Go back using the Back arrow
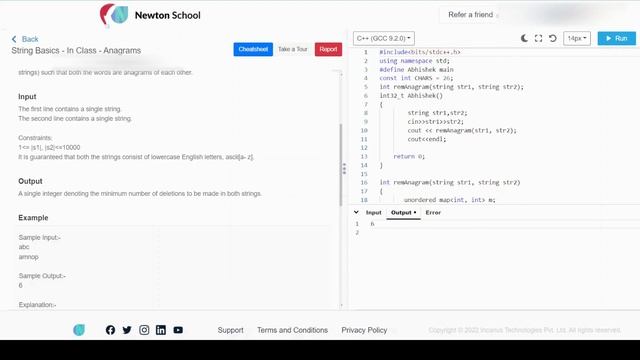The image size is (640, 360). [x=24, y=39]
